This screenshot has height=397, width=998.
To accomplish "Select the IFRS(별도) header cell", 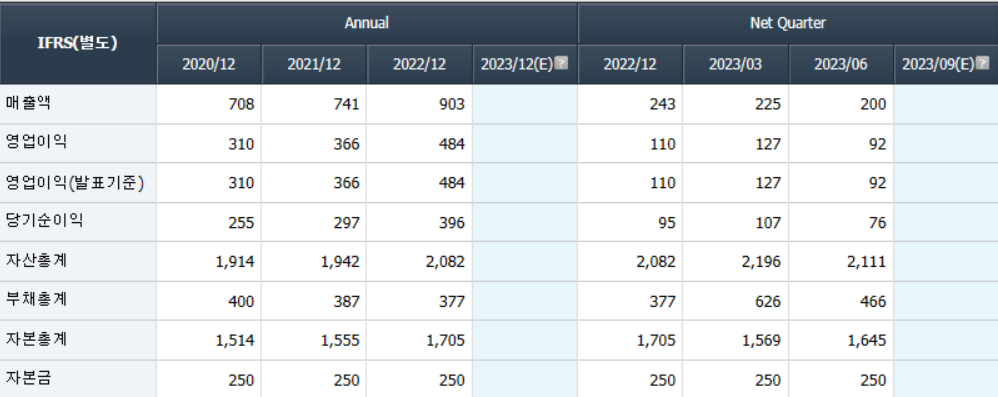I will pyautogui.click(x=78, y=43).
